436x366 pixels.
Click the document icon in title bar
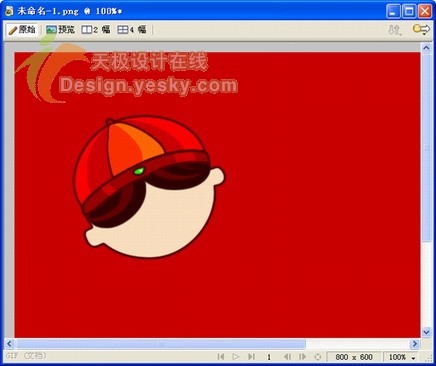click(9, 11)
